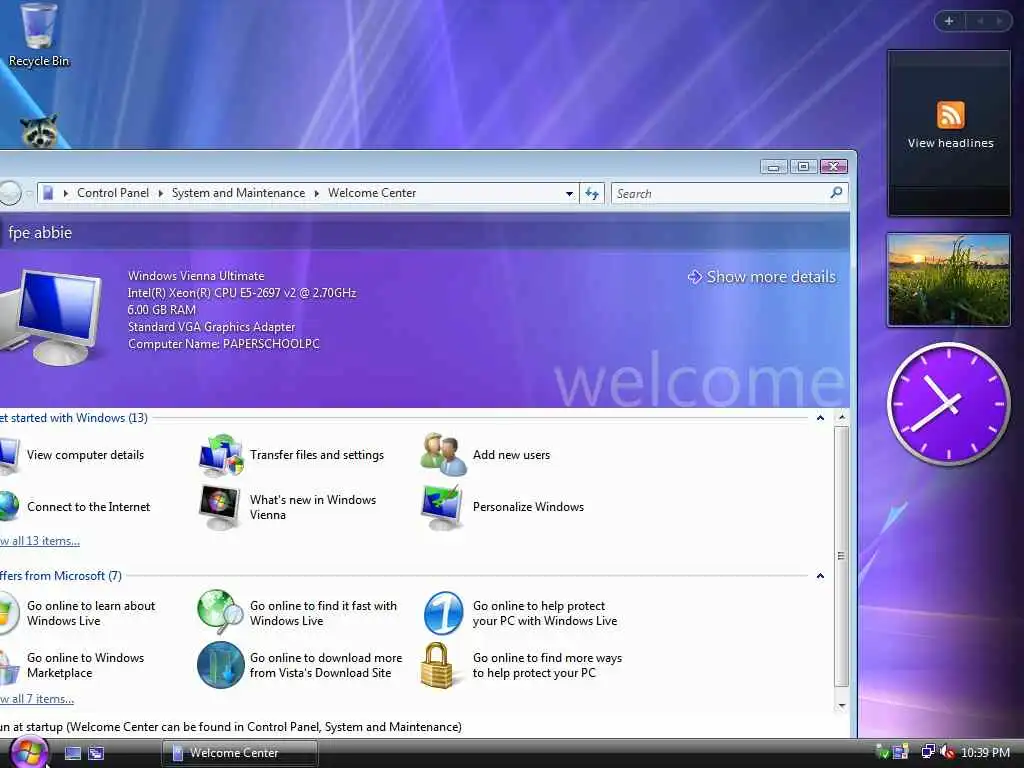This screenshot has height=768, width=1024.
Task: Click Show Desktop quick launch icon
Action: [x=72, y=753]
